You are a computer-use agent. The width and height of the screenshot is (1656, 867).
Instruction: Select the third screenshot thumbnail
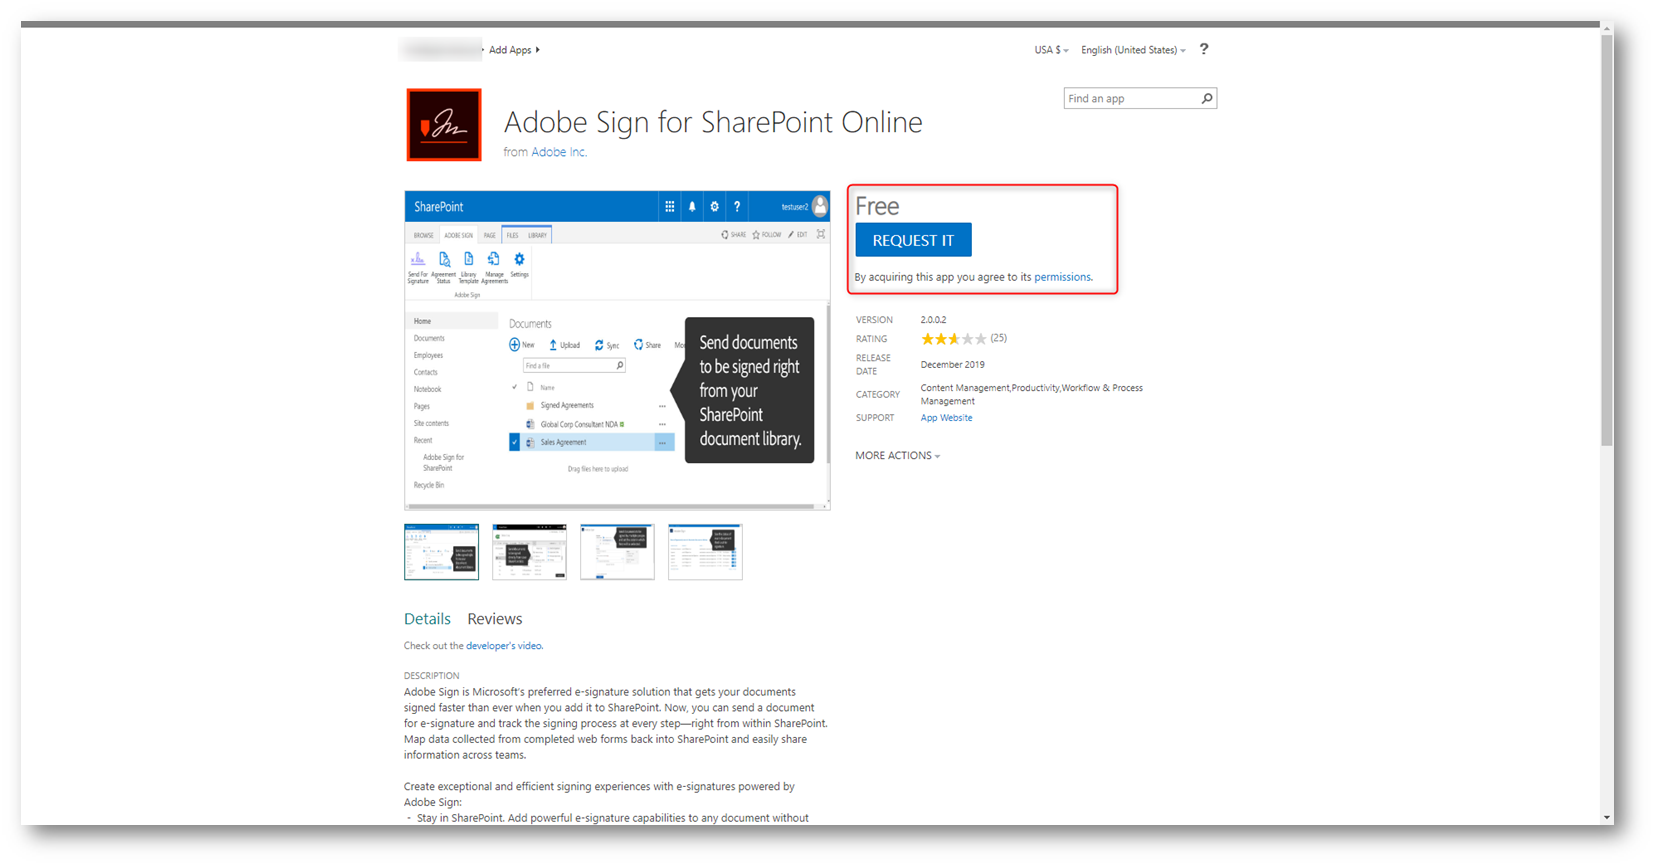tap(617, 552)
